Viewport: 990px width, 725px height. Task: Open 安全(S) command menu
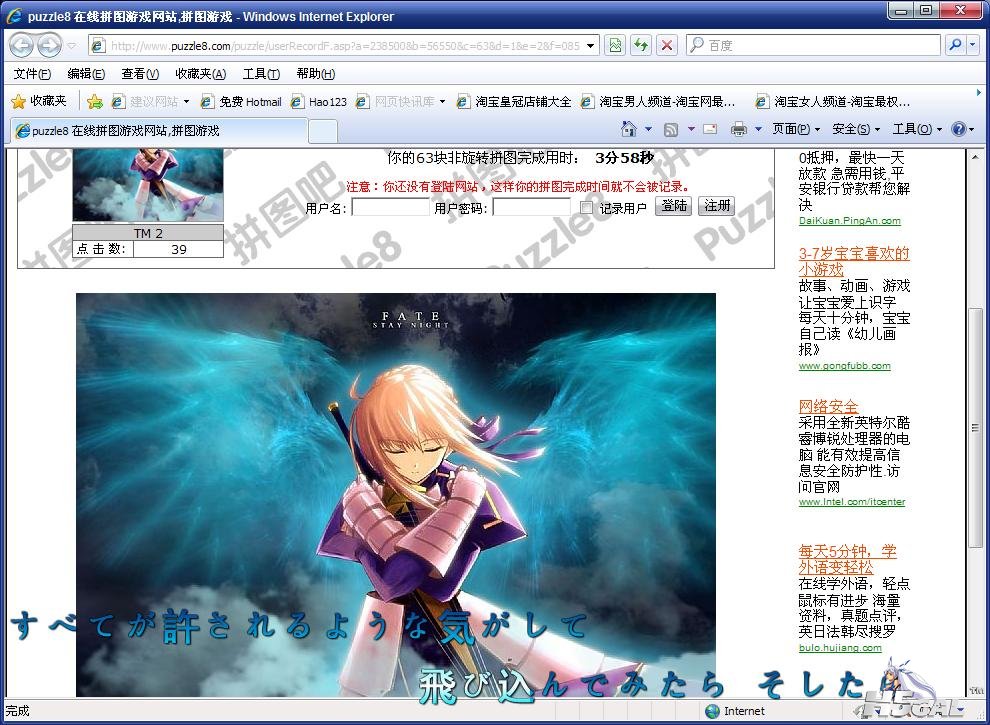[x=856, y=129]
